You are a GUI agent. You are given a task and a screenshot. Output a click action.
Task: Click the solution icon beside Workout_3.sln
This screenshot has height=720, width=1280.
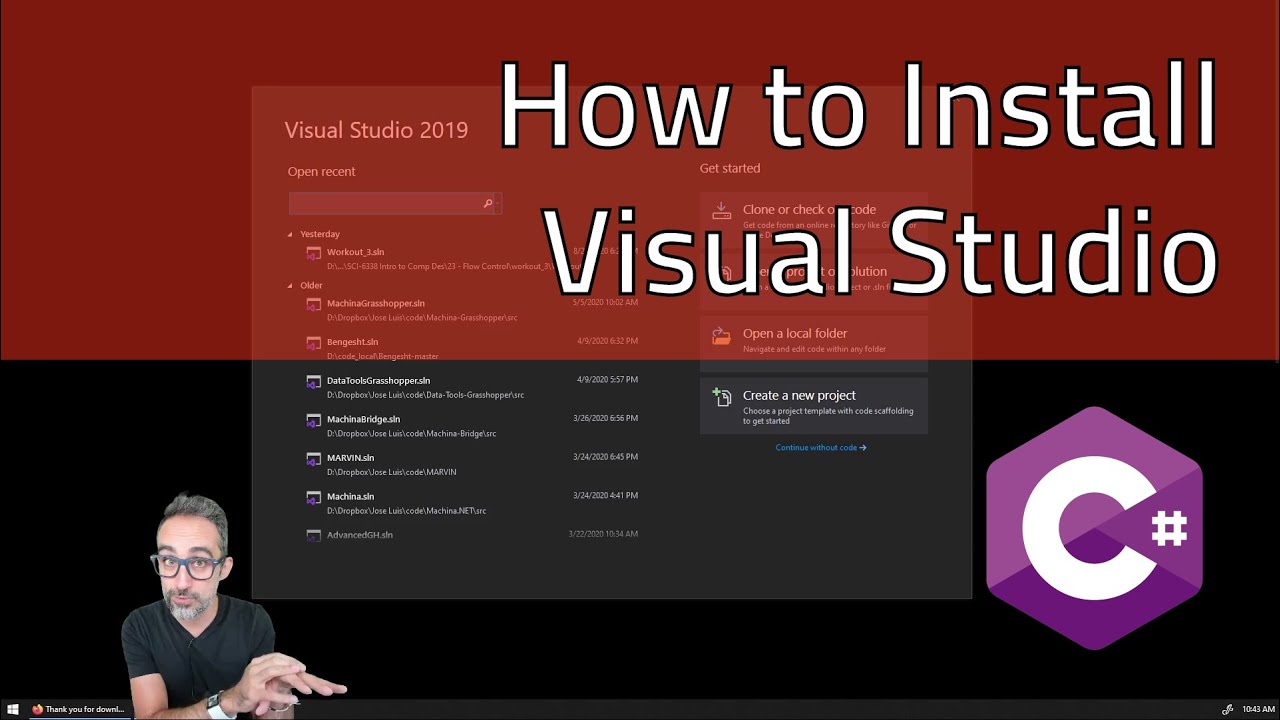313,254
